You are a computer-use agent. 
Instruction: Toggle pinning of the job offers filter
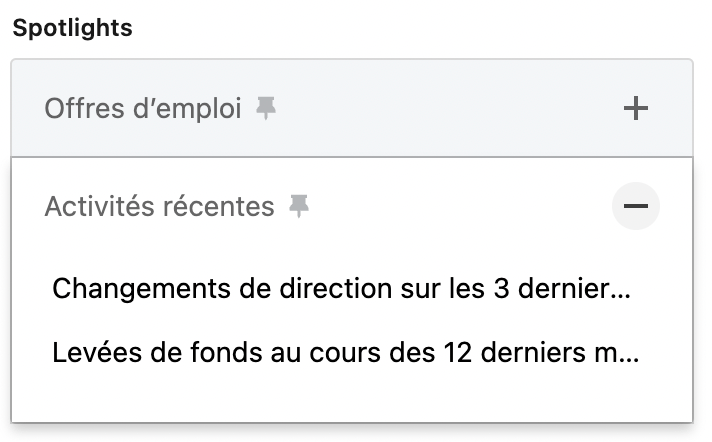[x=266, y=108]
